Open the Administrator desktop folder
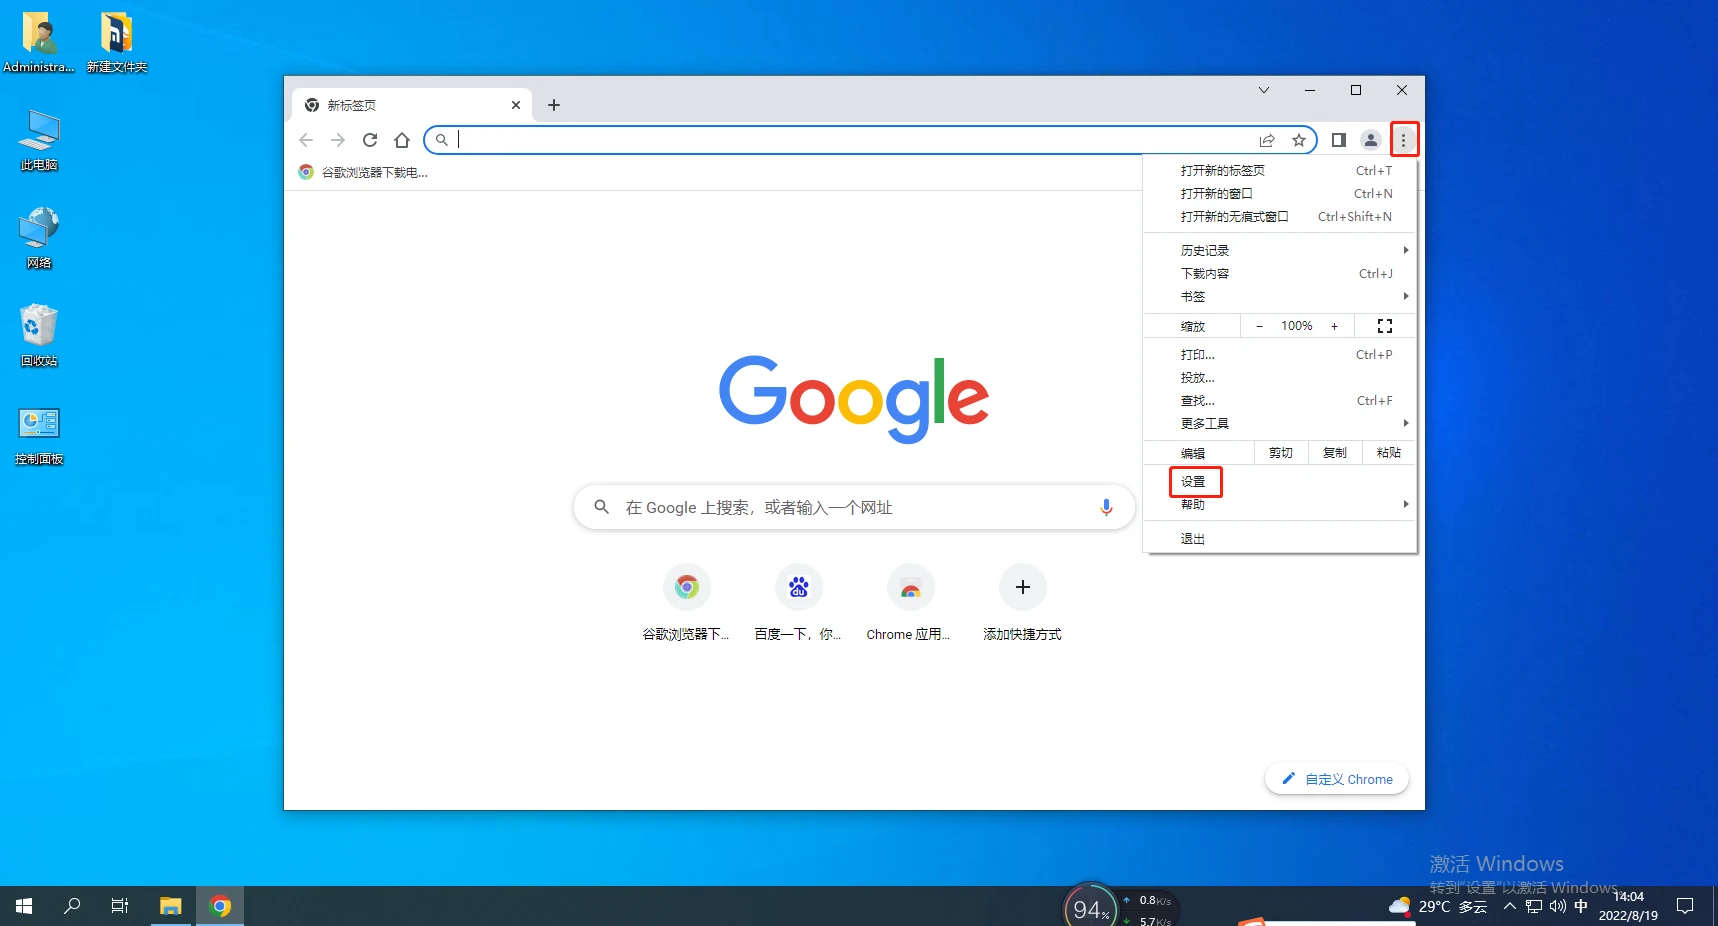 click(39, 42)
